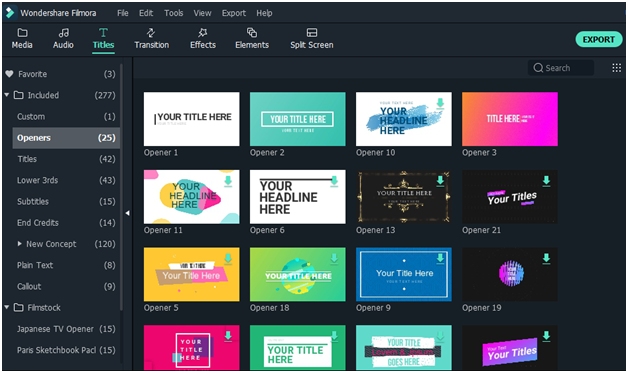Select the End Credits category
The width and height of the screenshot is (628, 373).
[x=66, y=223]
